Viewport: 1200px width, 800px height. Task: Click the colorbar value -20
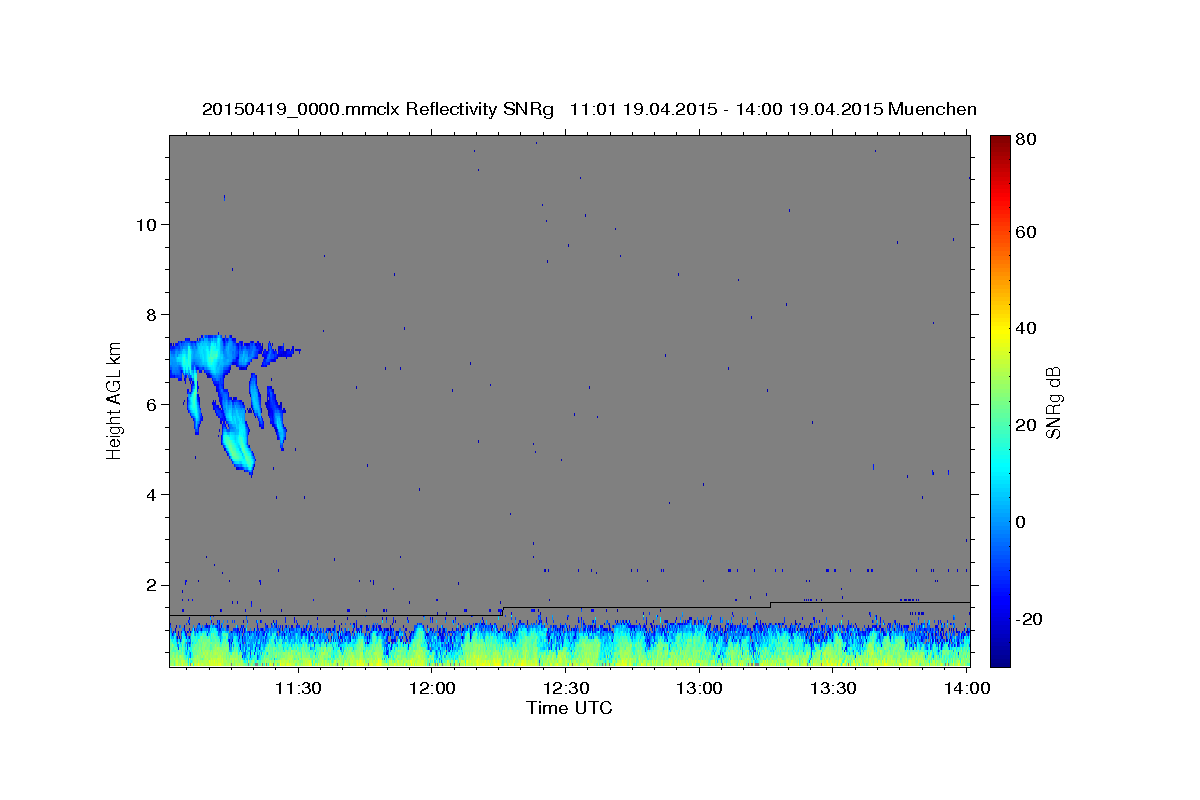[1029, 619]
